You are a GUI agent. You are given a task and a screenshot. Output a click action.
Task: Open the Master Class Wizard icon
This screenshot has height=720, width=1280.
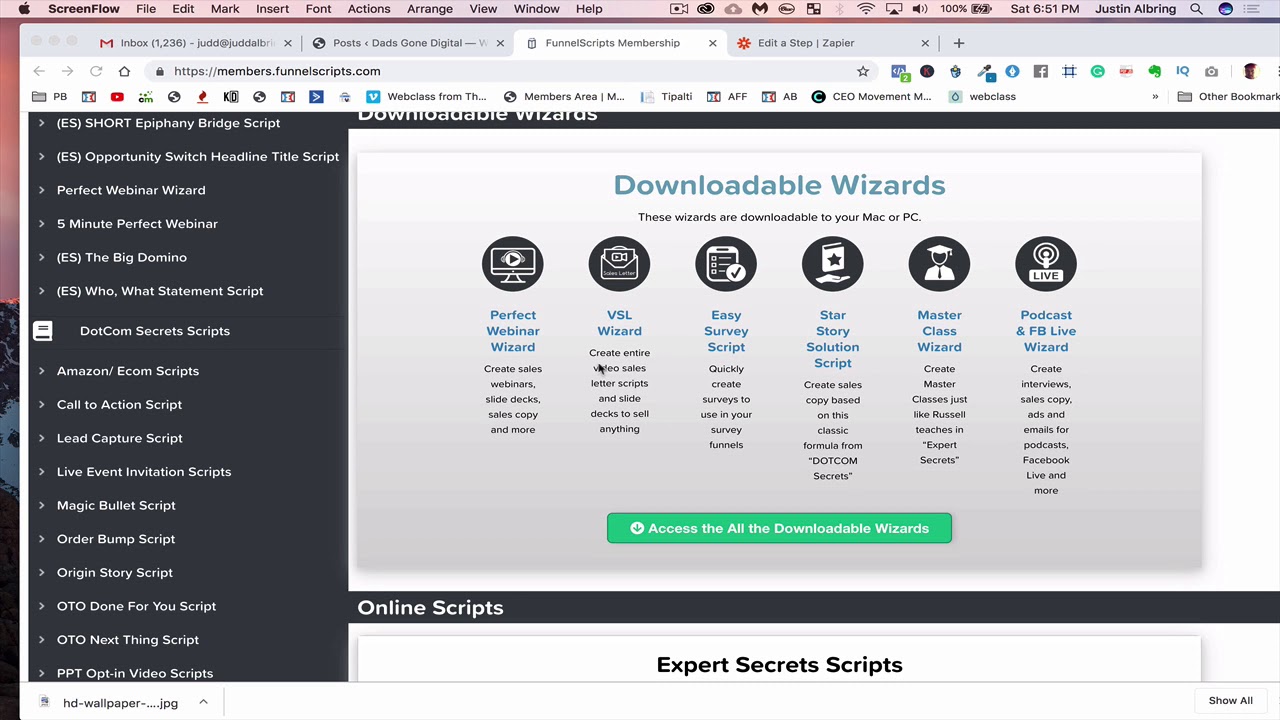[939, 263]
